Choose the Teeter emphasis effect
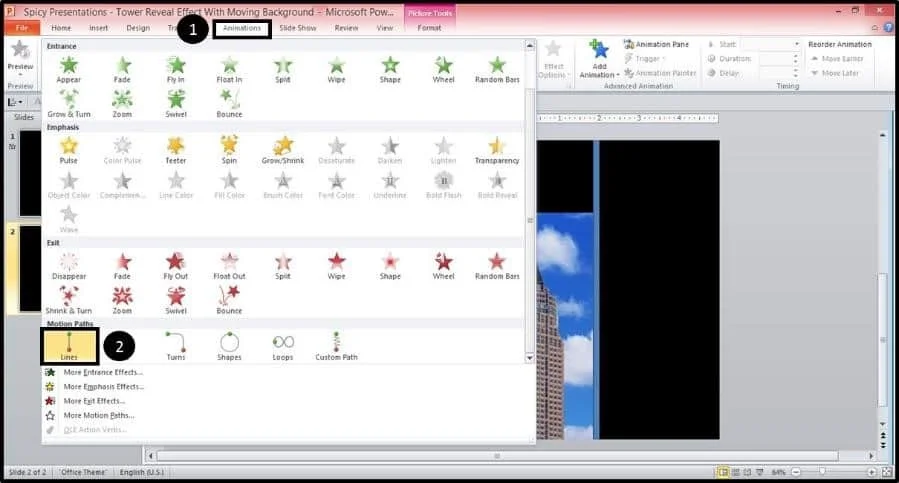899x483 pixels. pos(175,151)
